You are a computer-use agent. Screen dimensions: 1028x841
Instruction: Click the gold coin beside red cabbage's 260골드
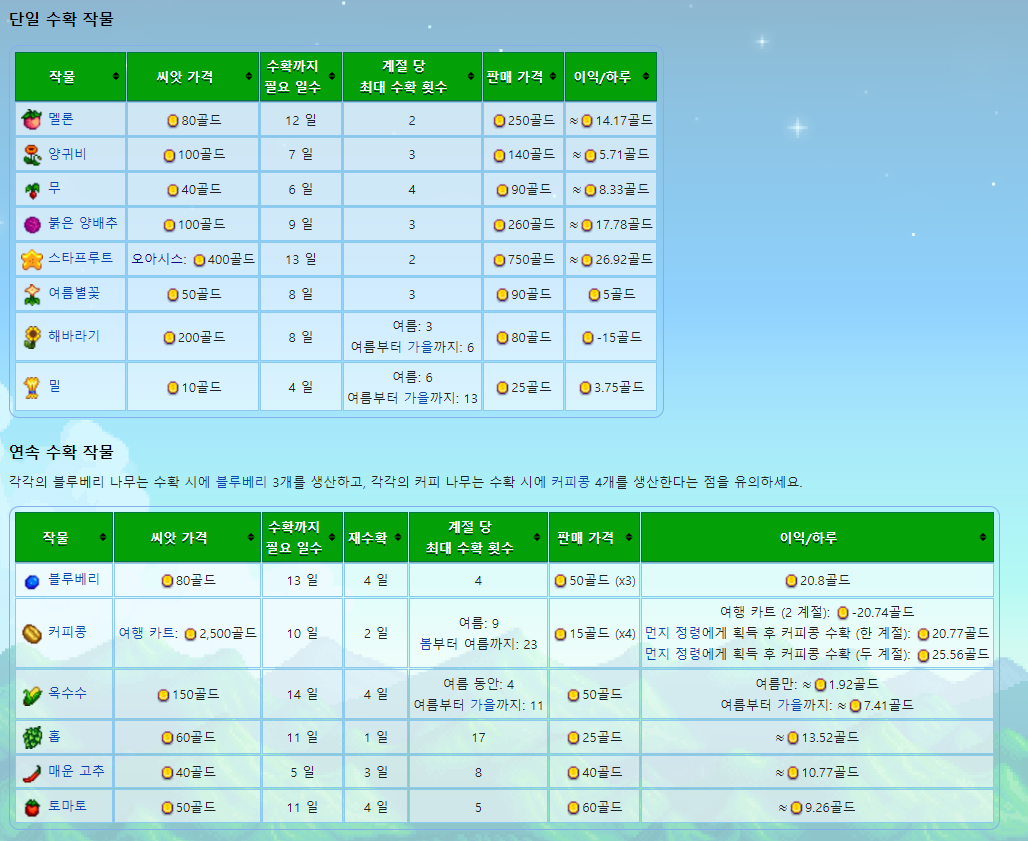(499, 225)
